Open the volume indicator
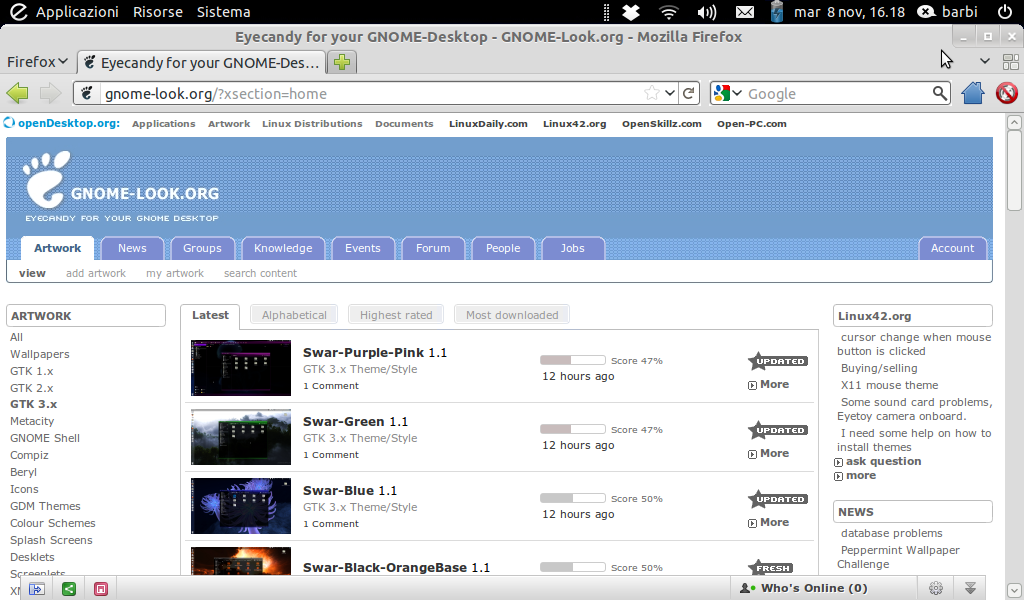Viewport: 1024px width, 600px height. pyautogui.click(x=707, y=12)
